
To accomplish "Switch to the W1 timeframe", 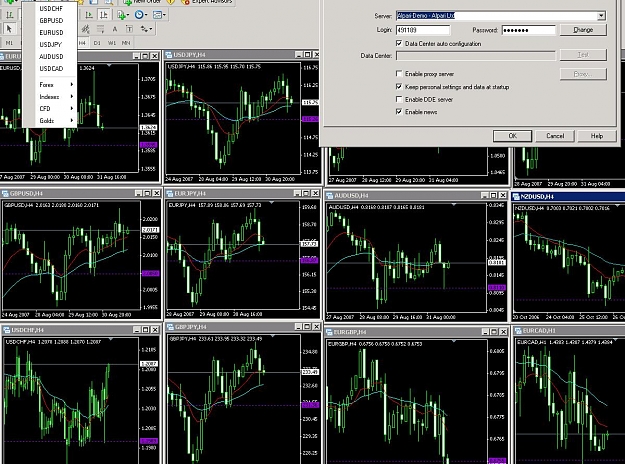I will pos(112,43).
